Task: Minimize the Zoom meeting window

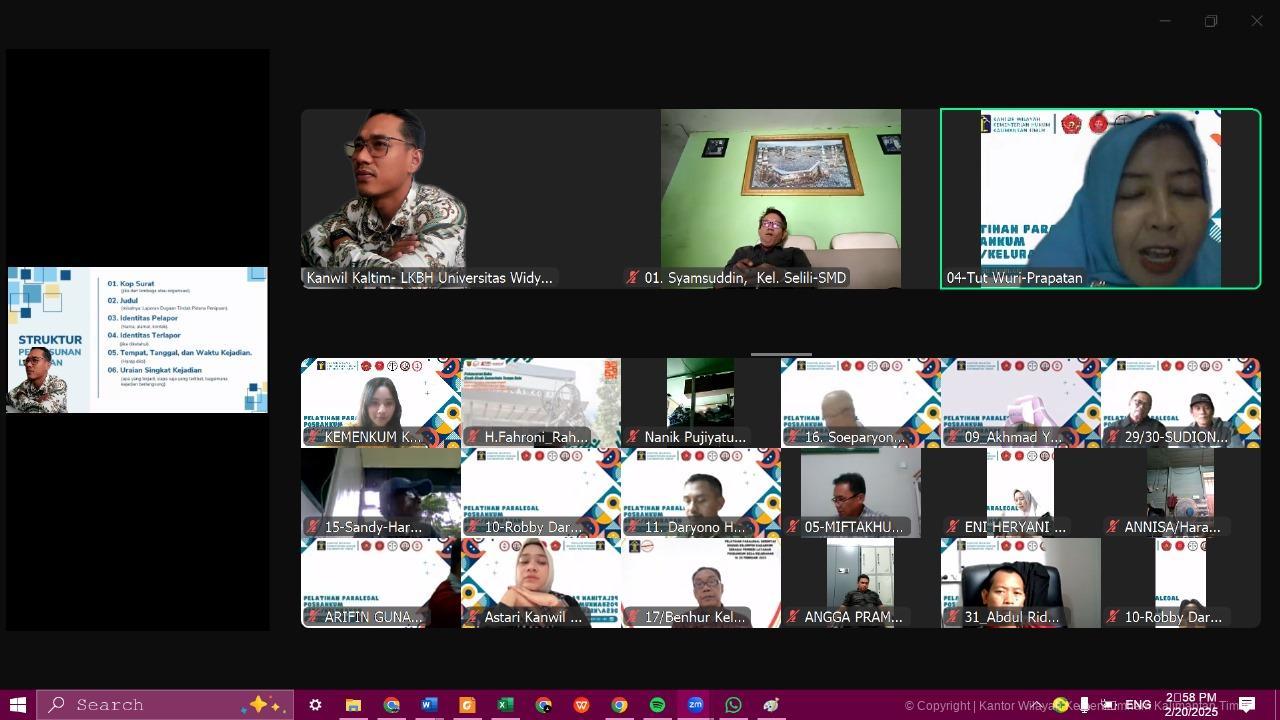Action: pos(1165,21)
